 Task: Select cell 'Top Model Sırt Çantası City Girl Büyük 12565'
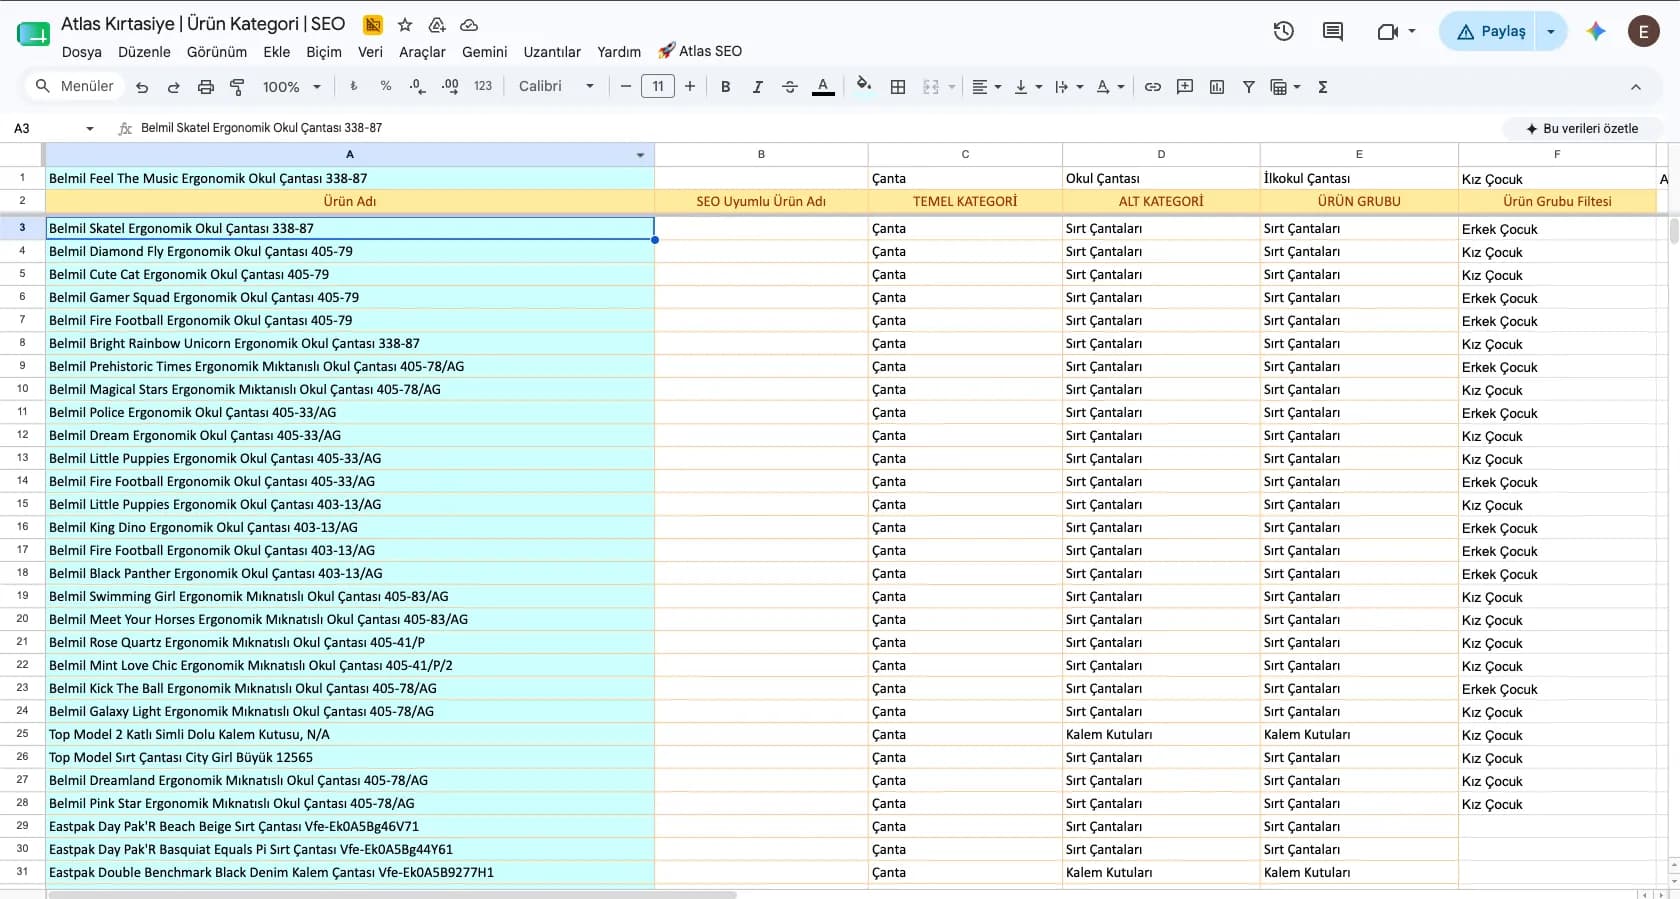[350, 758]
